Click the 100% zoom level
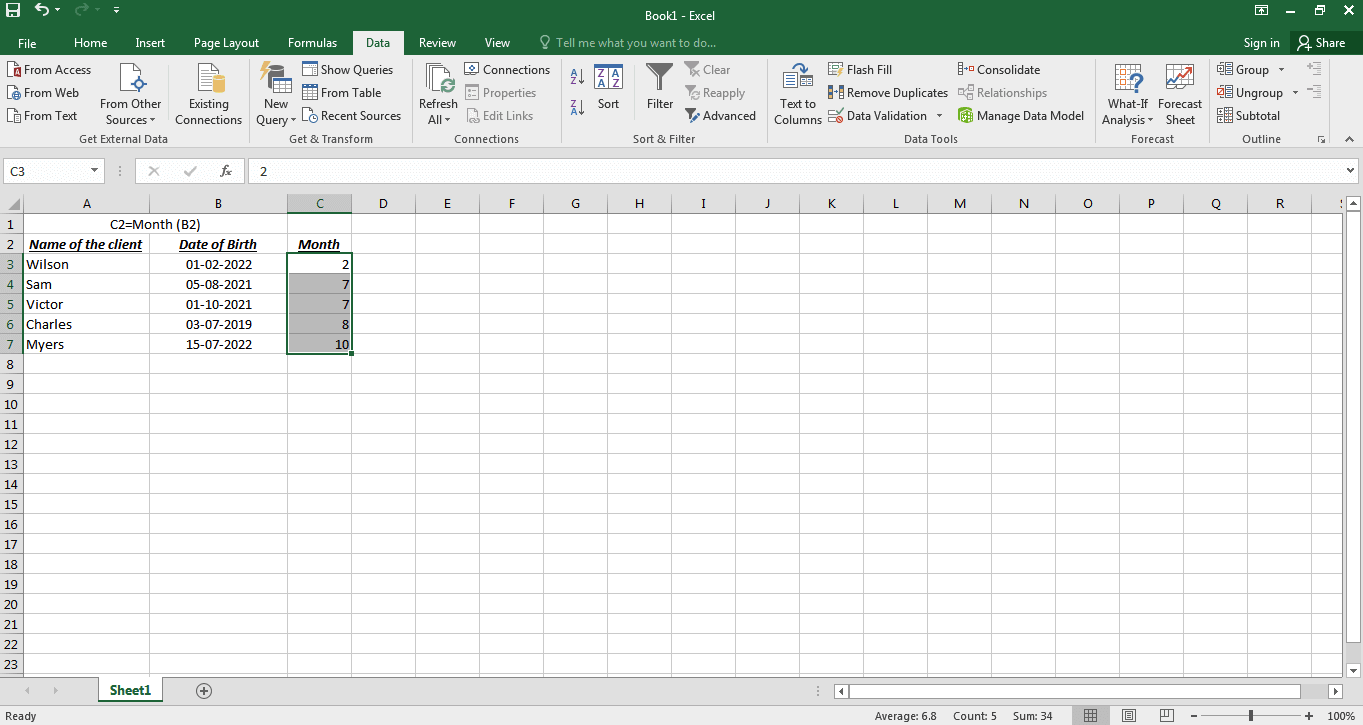Screen dimensions: 1363x725 click(1341, 716)
